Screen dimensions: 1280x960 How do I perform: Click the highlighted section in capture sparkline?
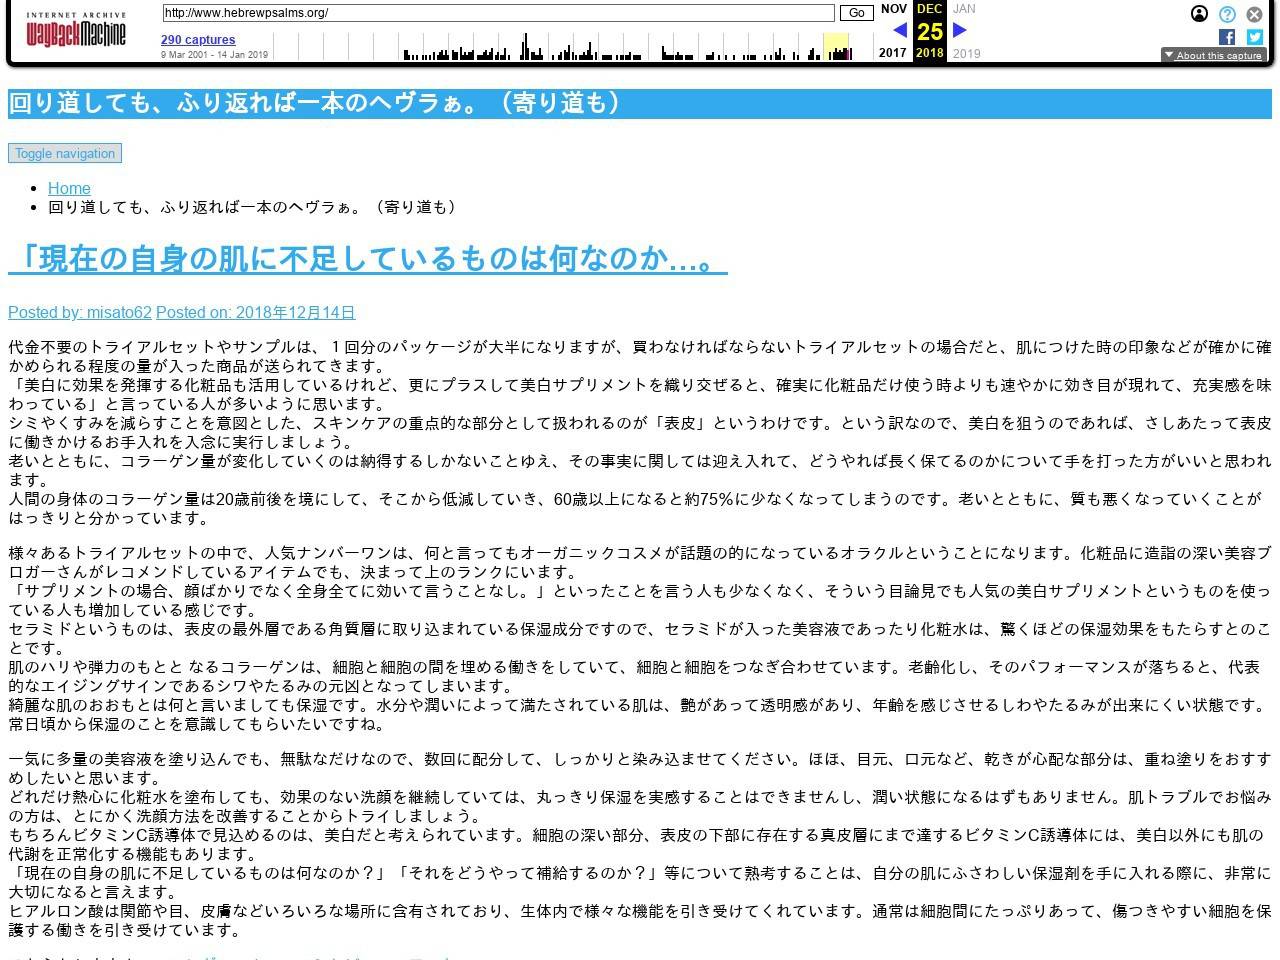point(835,47)
